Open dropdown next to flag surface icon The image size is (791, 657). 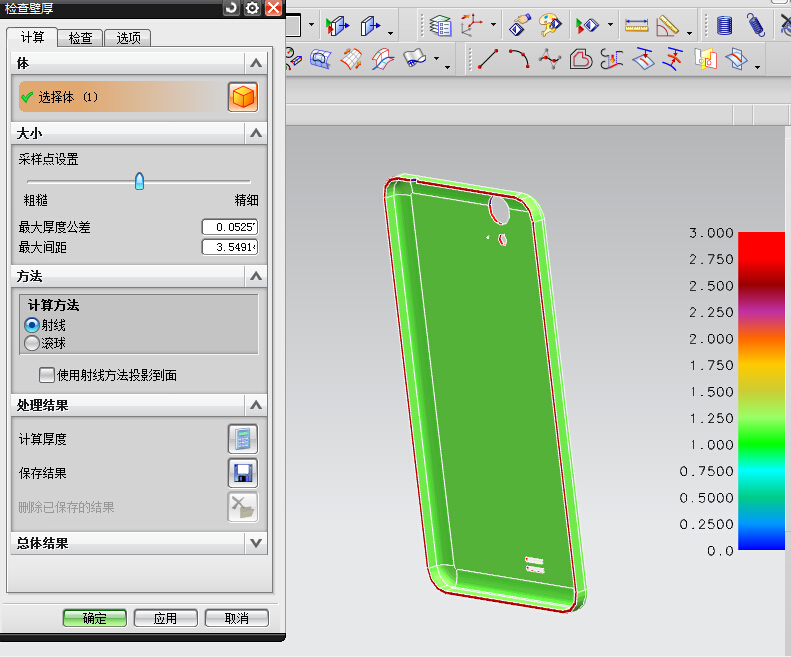(436, 58)
